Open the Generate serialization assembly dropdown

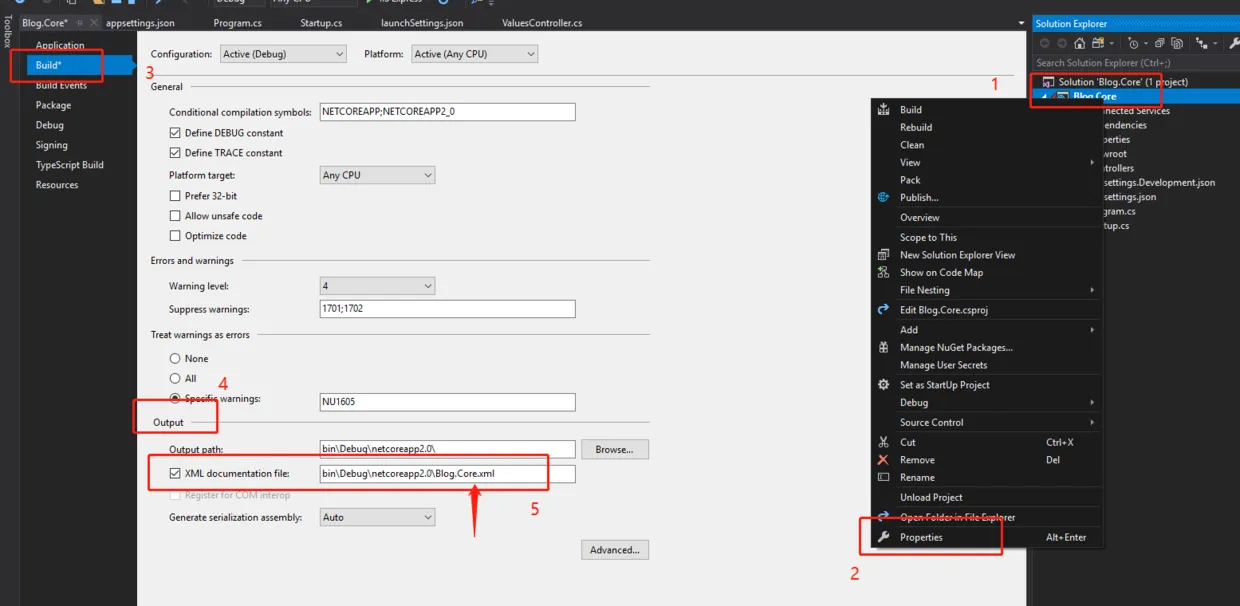pos(377,518)
